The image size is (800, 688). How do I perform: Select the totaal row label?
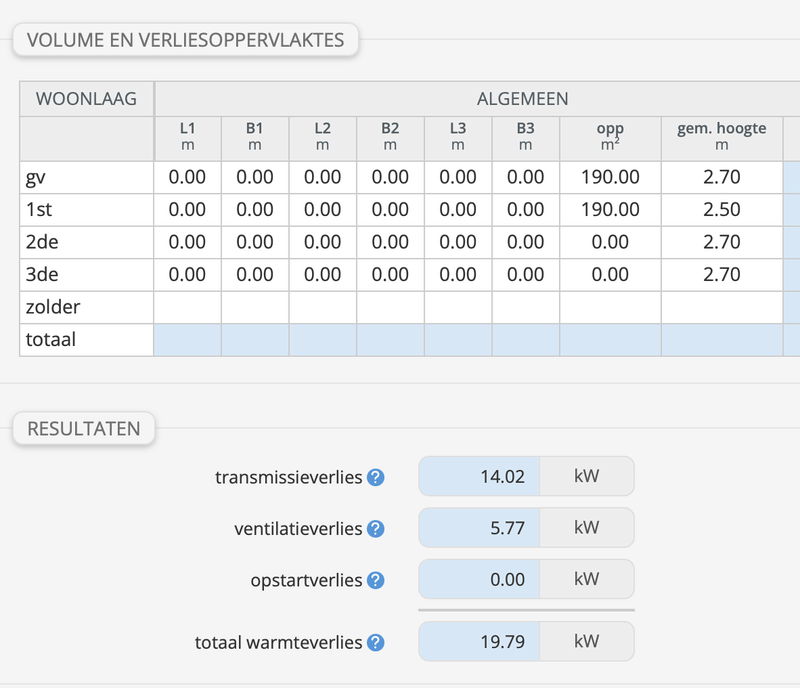click(52, 339)
